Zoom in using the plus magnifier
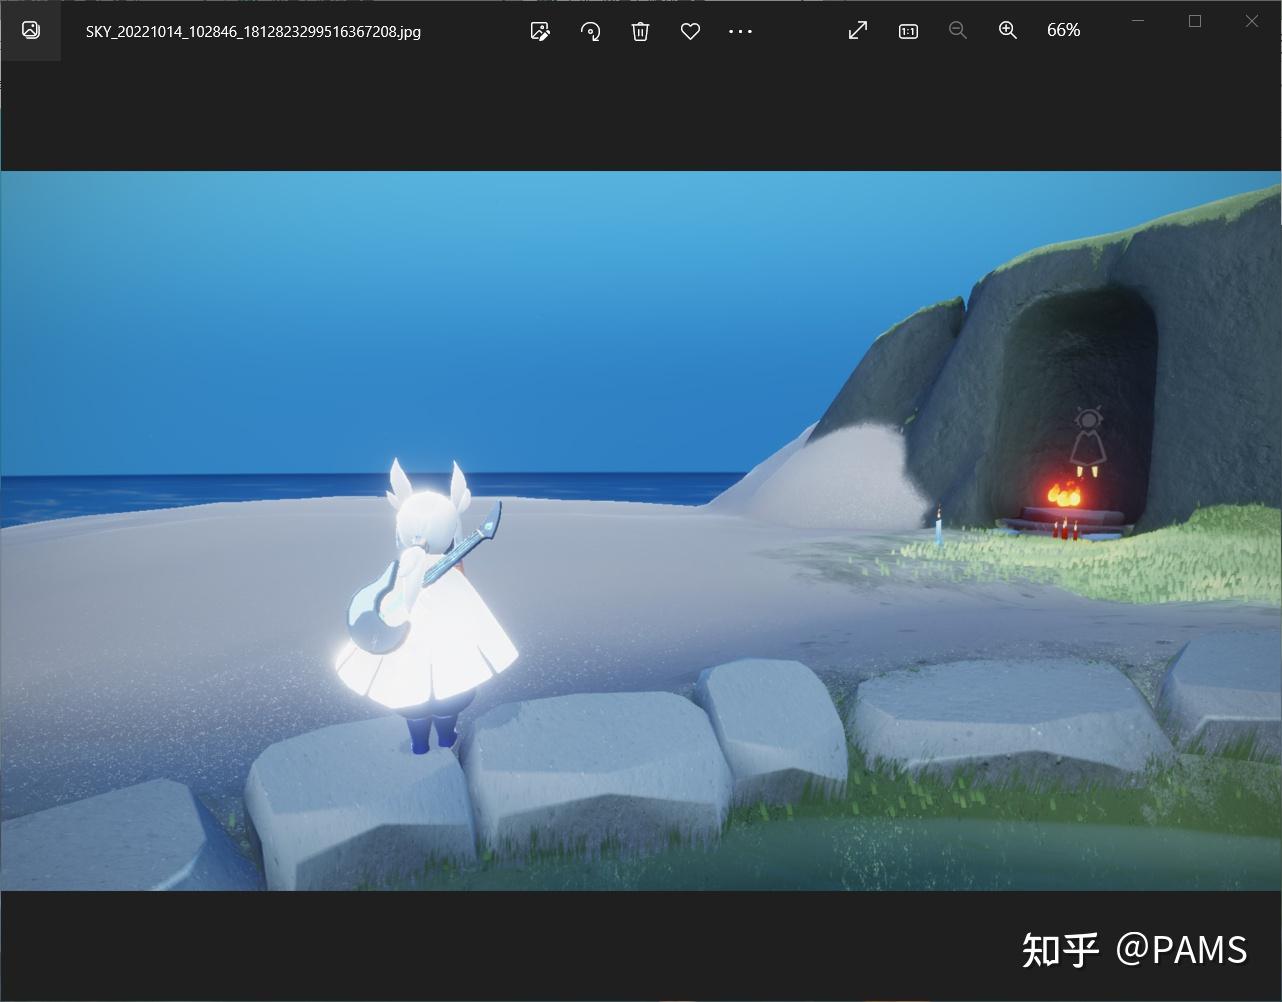This screenshot has height=1002, width=1282. pos(1008,31)
